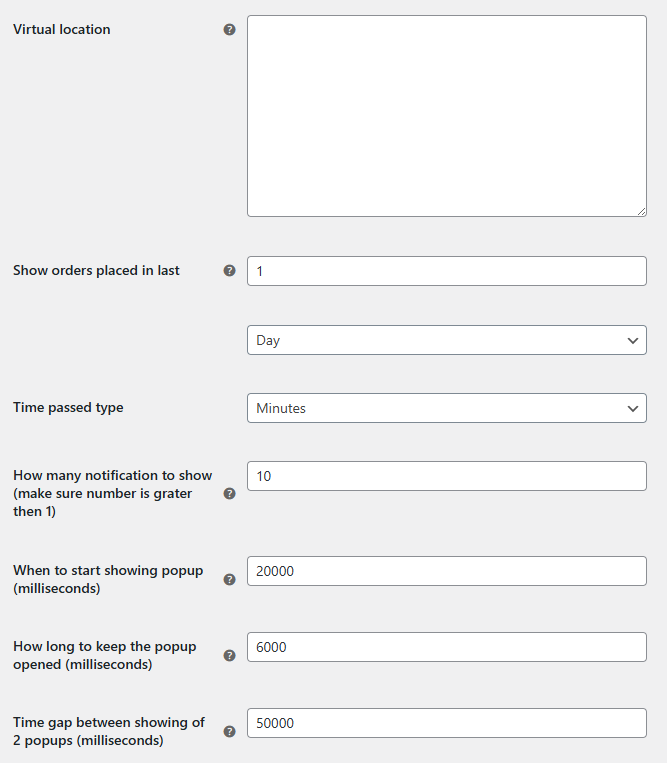The image size is (667, 763).
Task: Select the popup start delay field with 20000
Action: point(447,571)
